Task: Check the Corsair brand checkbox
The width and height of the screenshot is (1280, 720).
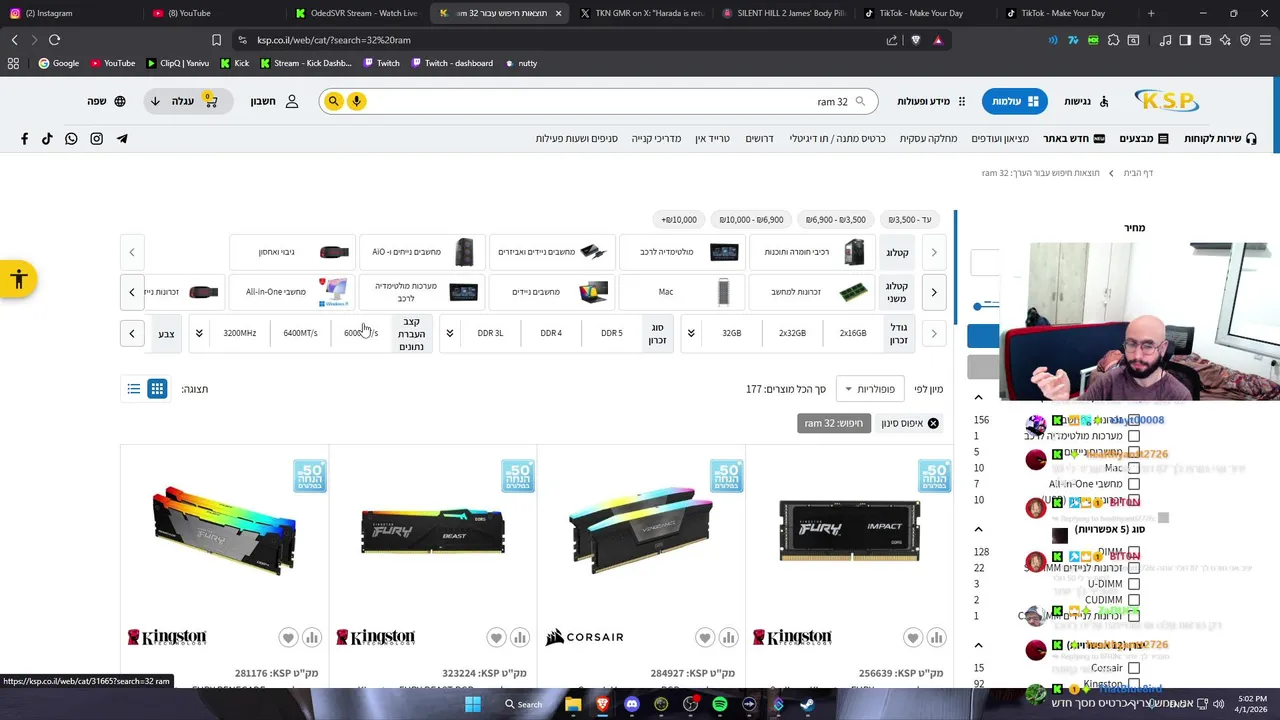Action: coord(1133,668)
